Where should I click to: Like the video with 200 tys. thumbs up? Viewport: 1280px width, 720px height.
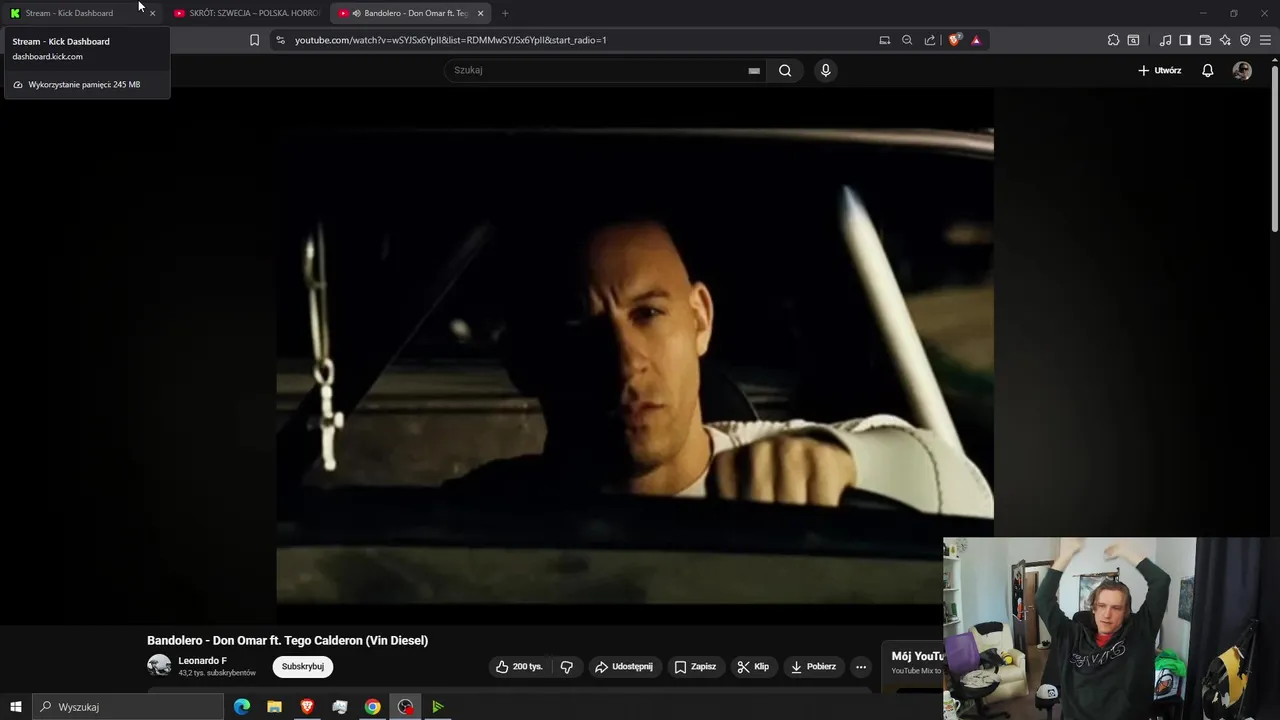[x=519, y=666]
